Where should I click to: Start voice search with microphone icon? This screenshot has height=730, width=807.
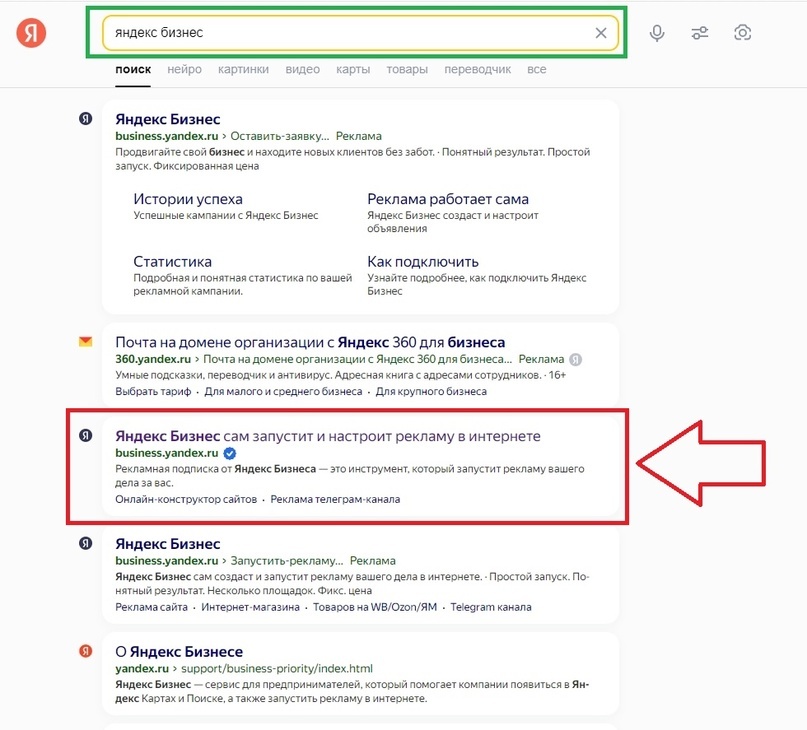pyautogui.click(x=657, y=33)
